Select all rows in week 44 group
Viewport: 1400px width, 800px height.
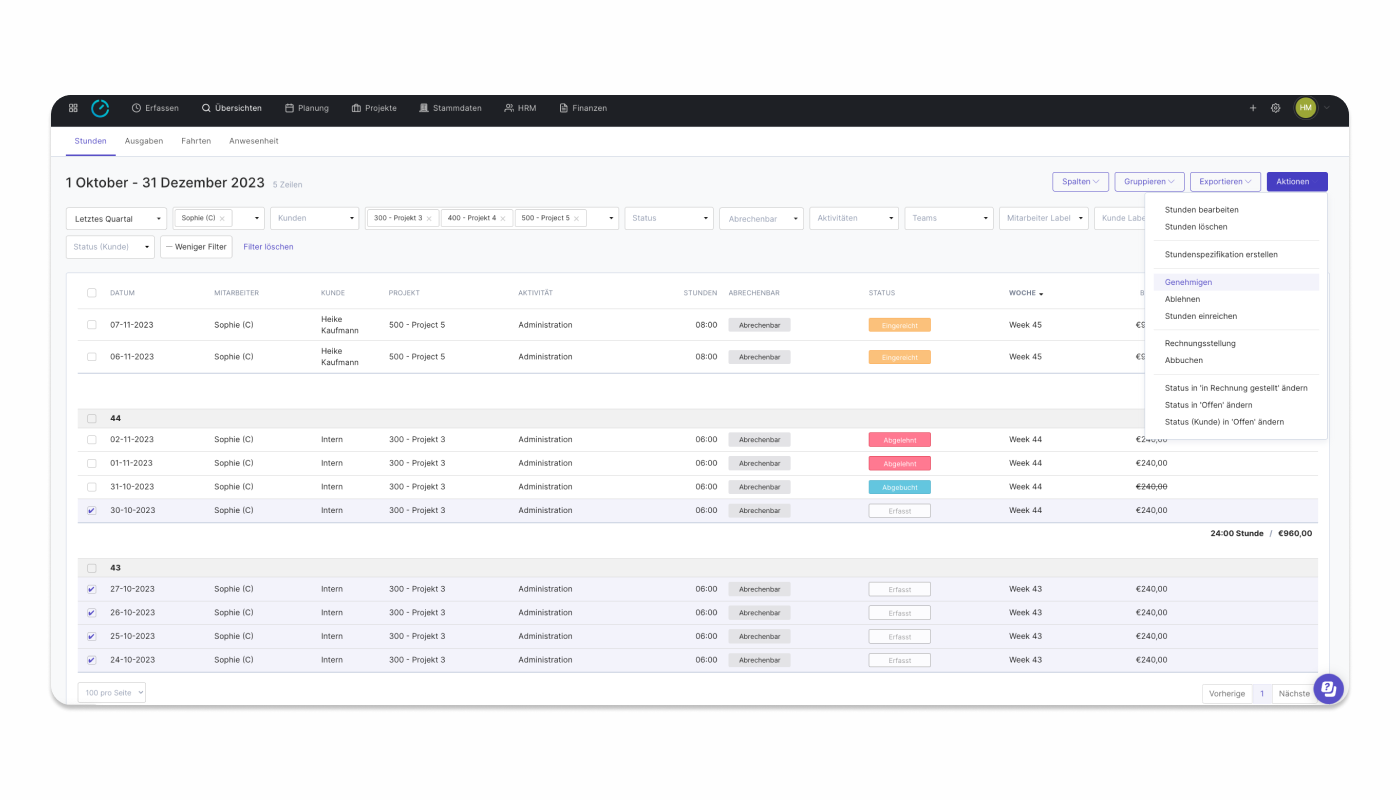[x=92, y=419]
